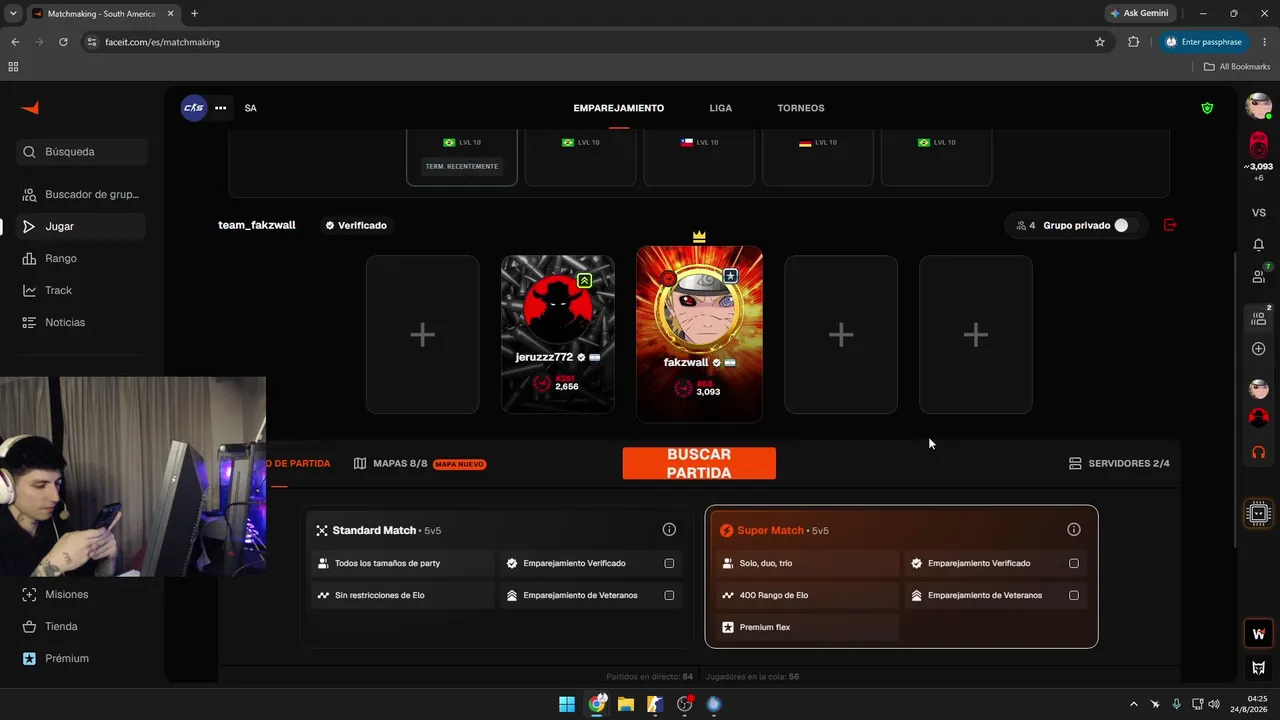The width and height of the screenshot is (1280, 720).
Task: Show hidden system tray icons
Action: pyautogui.click(x=1133, y=704)
